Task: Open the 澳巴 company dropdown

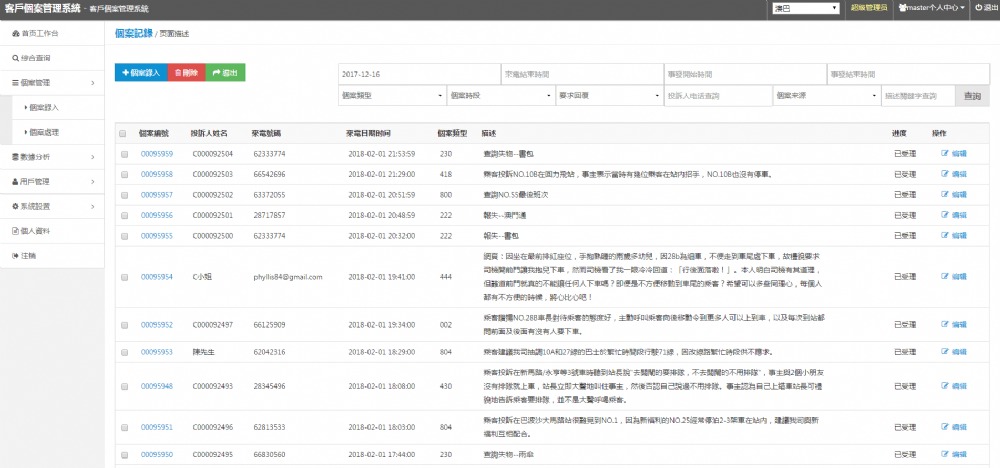Action: [805, 8]
